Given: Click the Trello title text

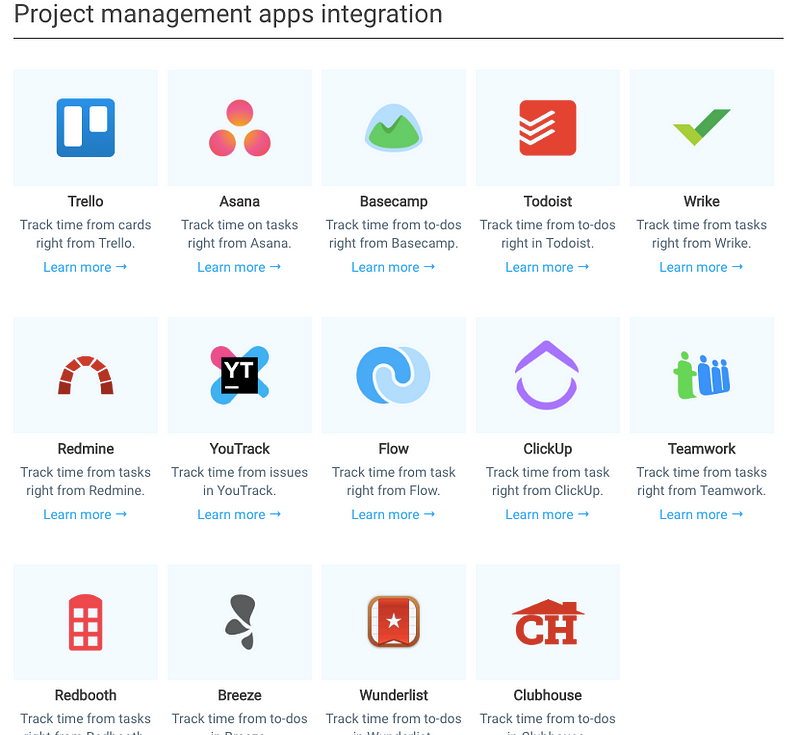Looking at the screenshot, I should 86,201.
